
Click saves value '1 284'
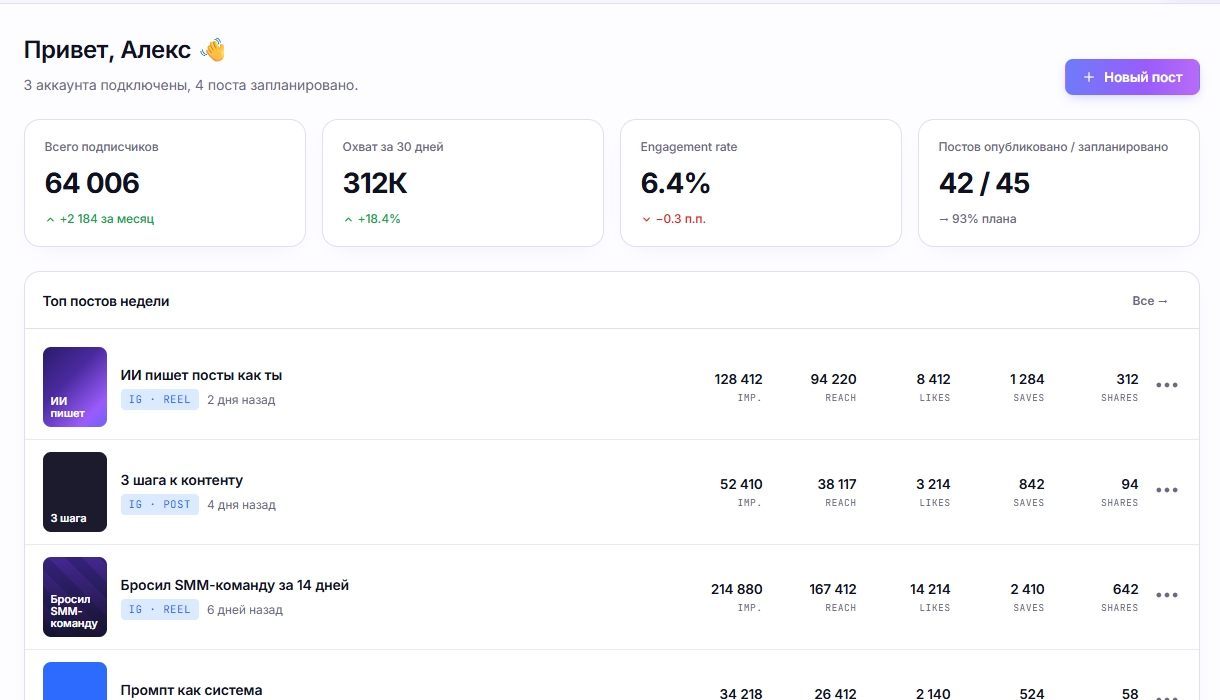(1027, 379)
